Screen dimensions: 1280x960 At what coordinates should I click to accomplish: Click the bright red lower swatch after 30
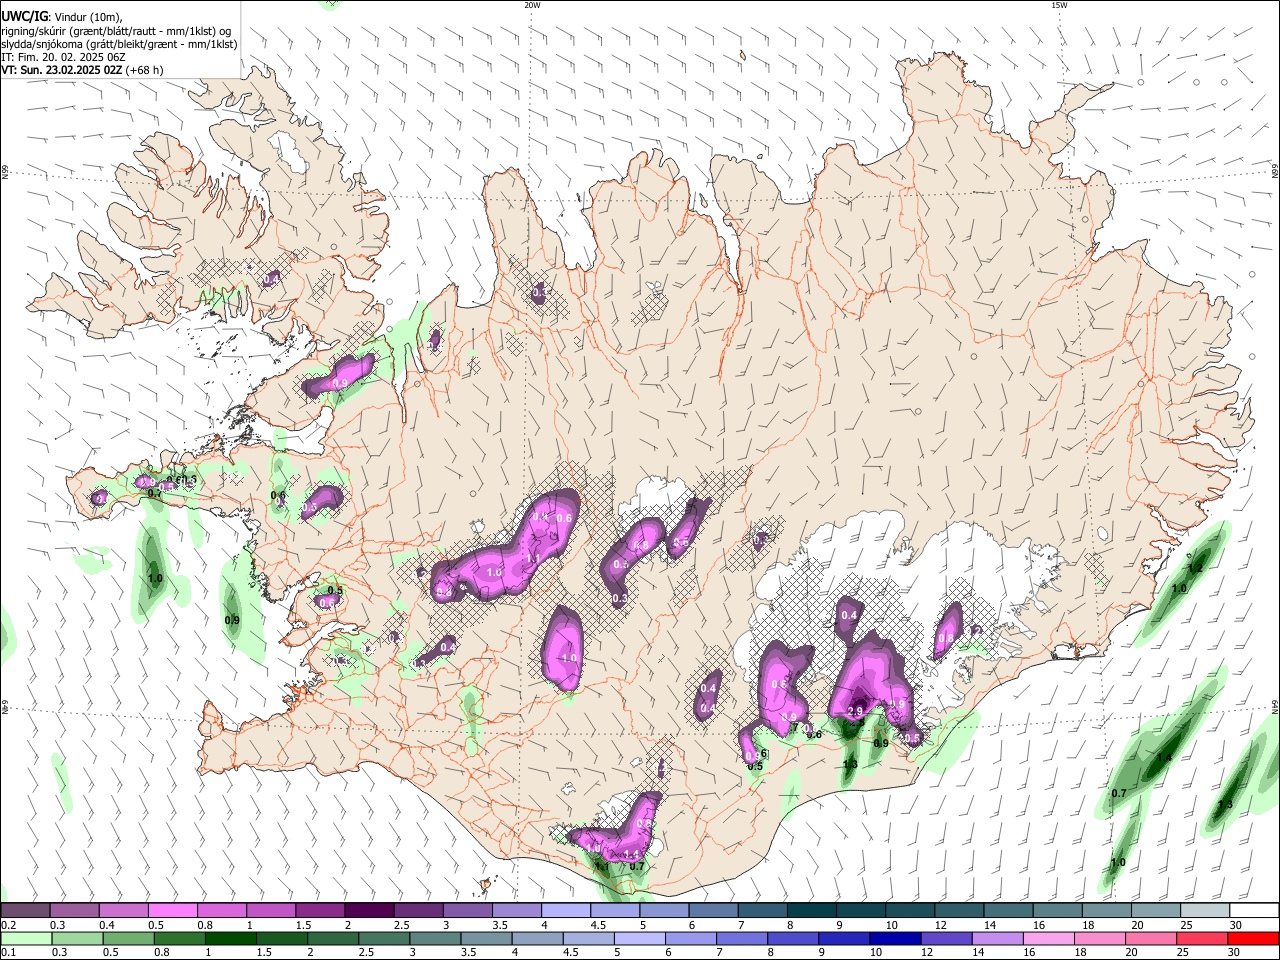[1253, 938]
